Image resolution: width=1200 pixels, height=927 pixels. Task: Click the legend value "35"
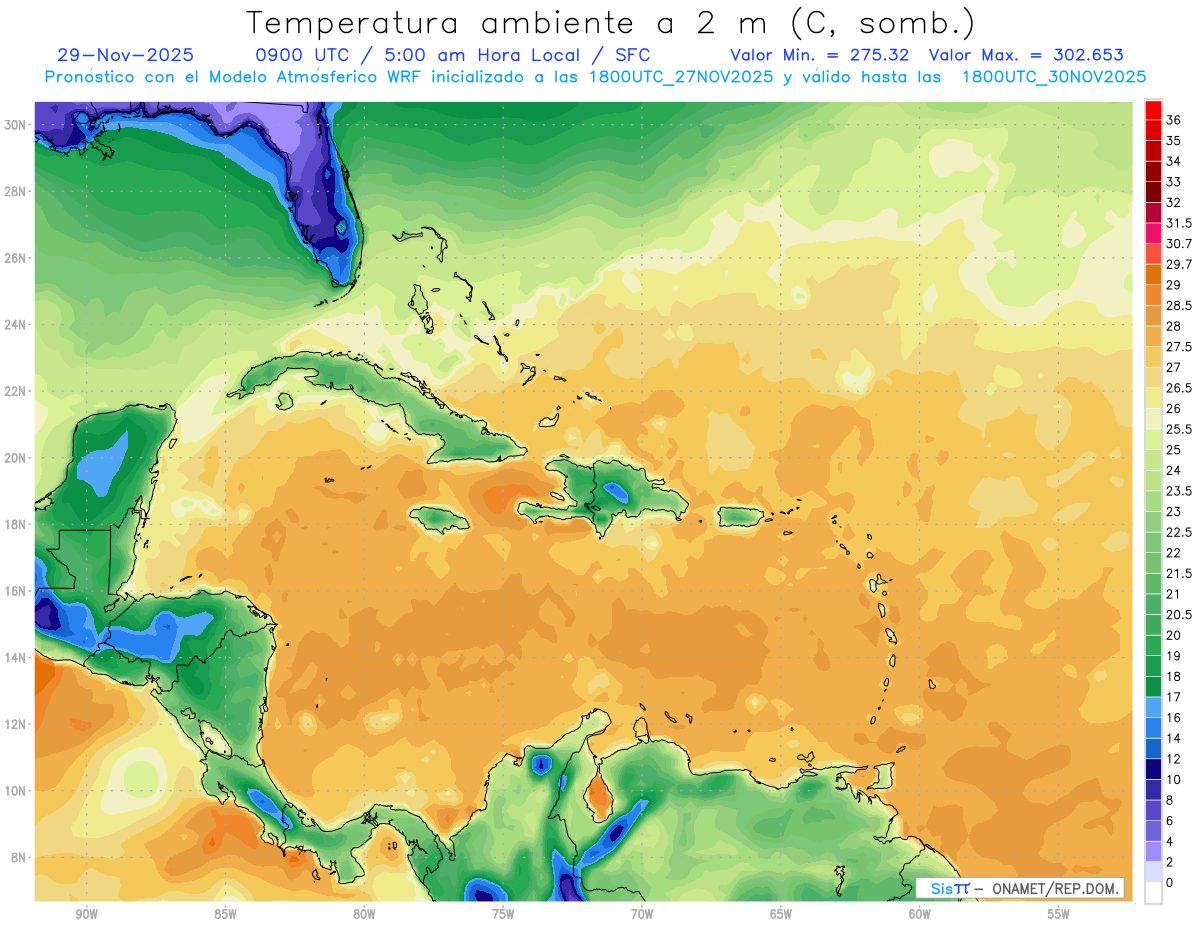[x=1174, y=141]
